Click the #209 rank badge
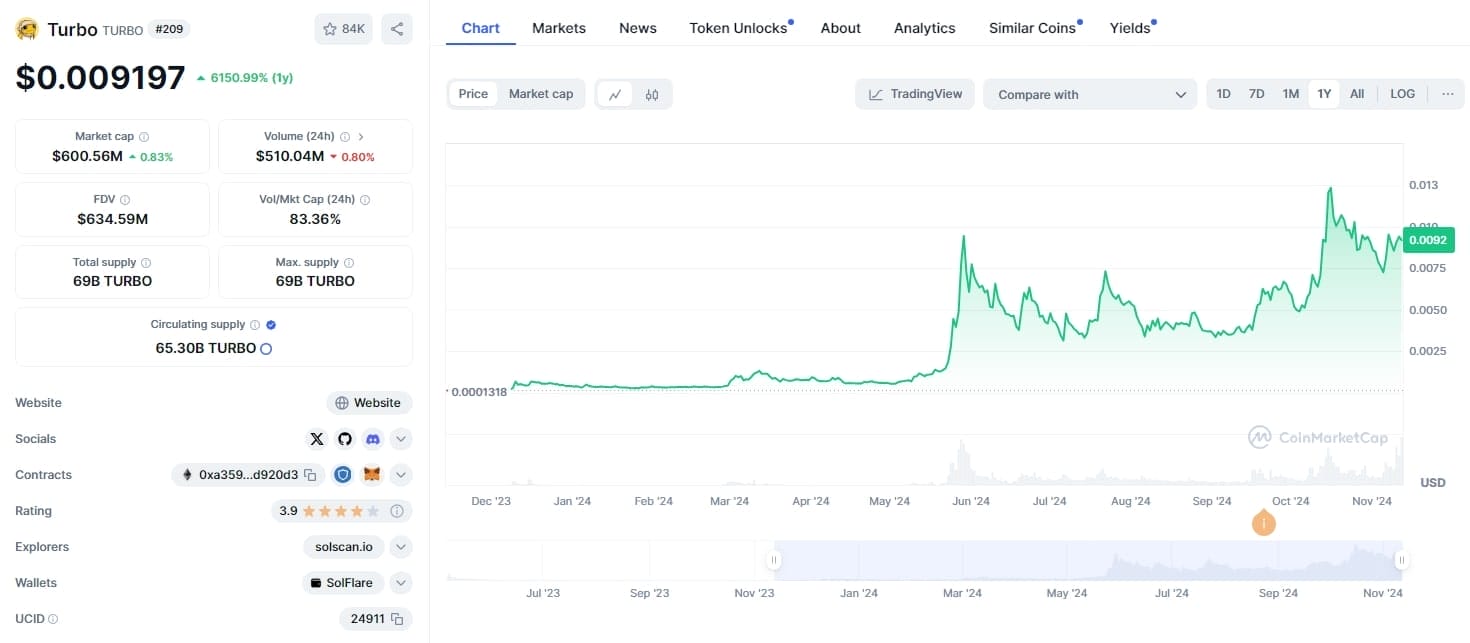The height and width of the screenshot is (643, 1470). tap(170, 30)
